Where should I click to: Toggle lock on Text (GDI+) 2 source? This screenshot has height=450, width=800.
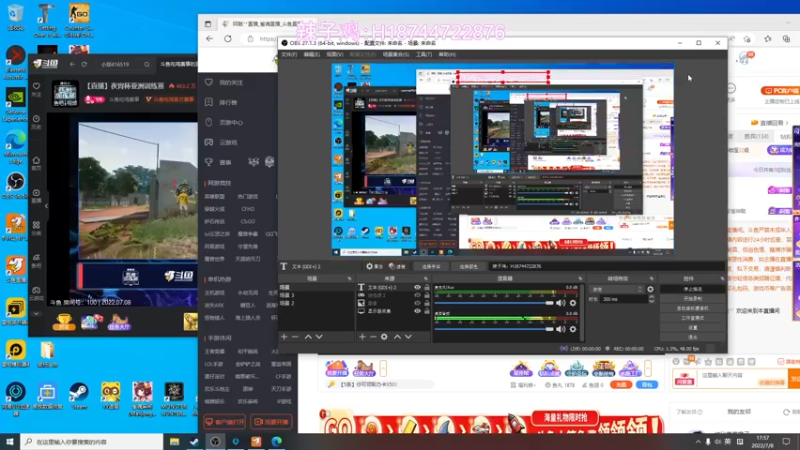tap(427, 288)
